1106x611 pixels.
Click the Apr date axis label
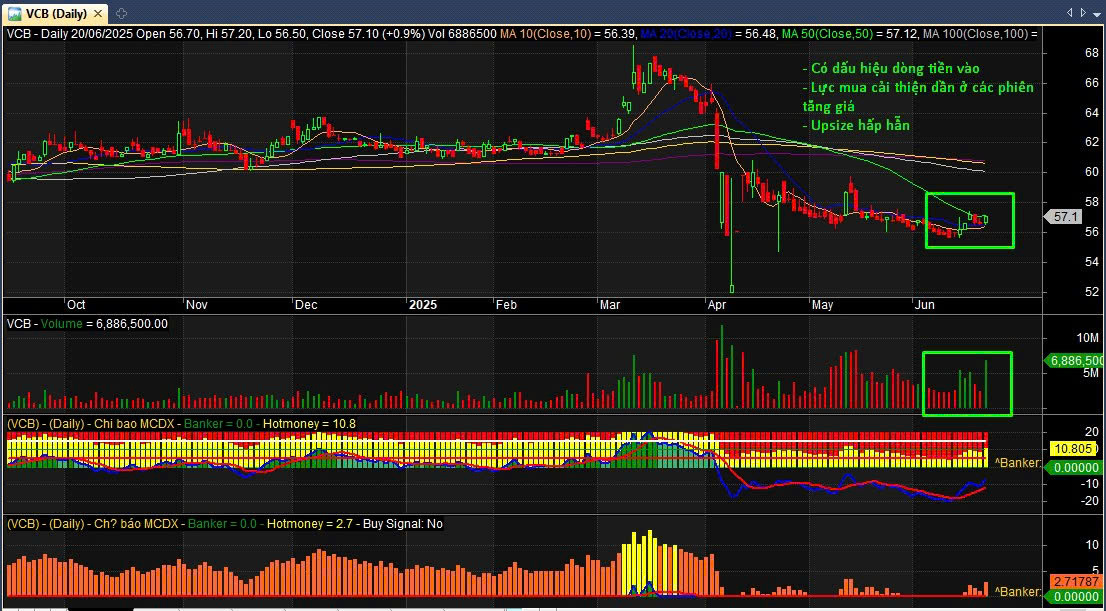coord(717,305)
